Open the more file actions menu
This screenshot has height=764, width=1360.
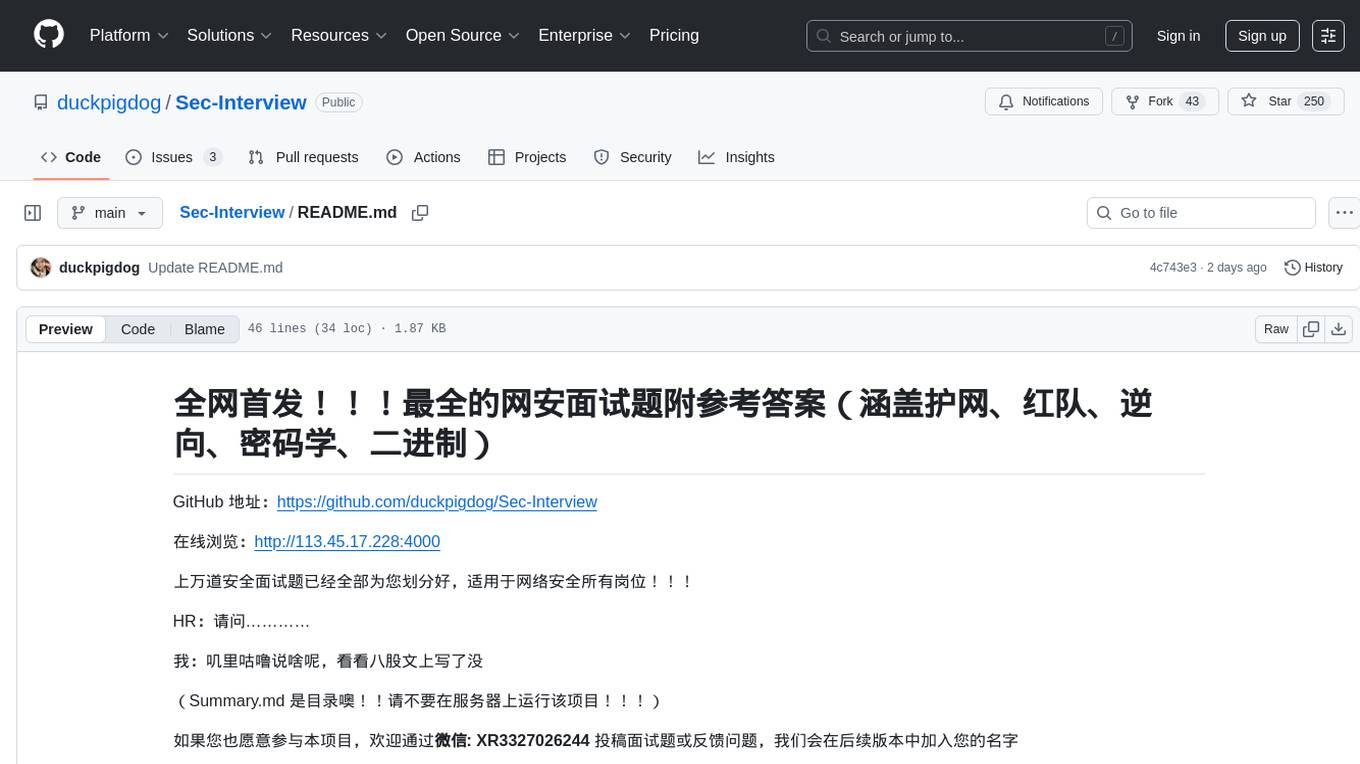1344,213
